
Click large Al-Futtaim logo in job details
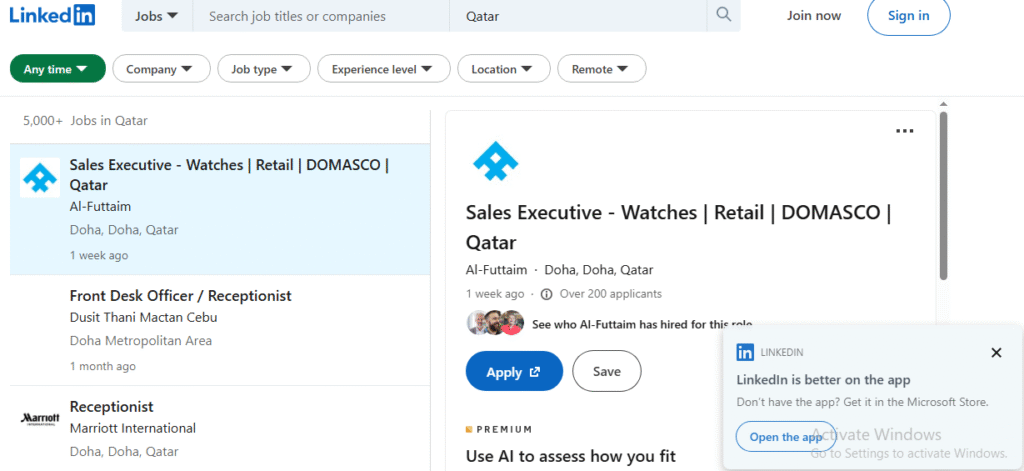495,161
